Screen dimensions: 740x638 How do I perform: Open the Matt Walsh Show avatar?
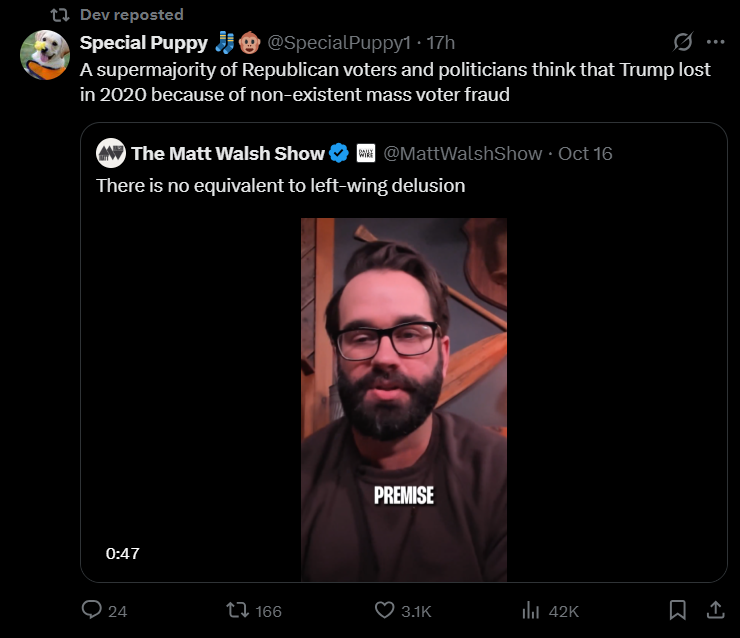pos(111,153)
